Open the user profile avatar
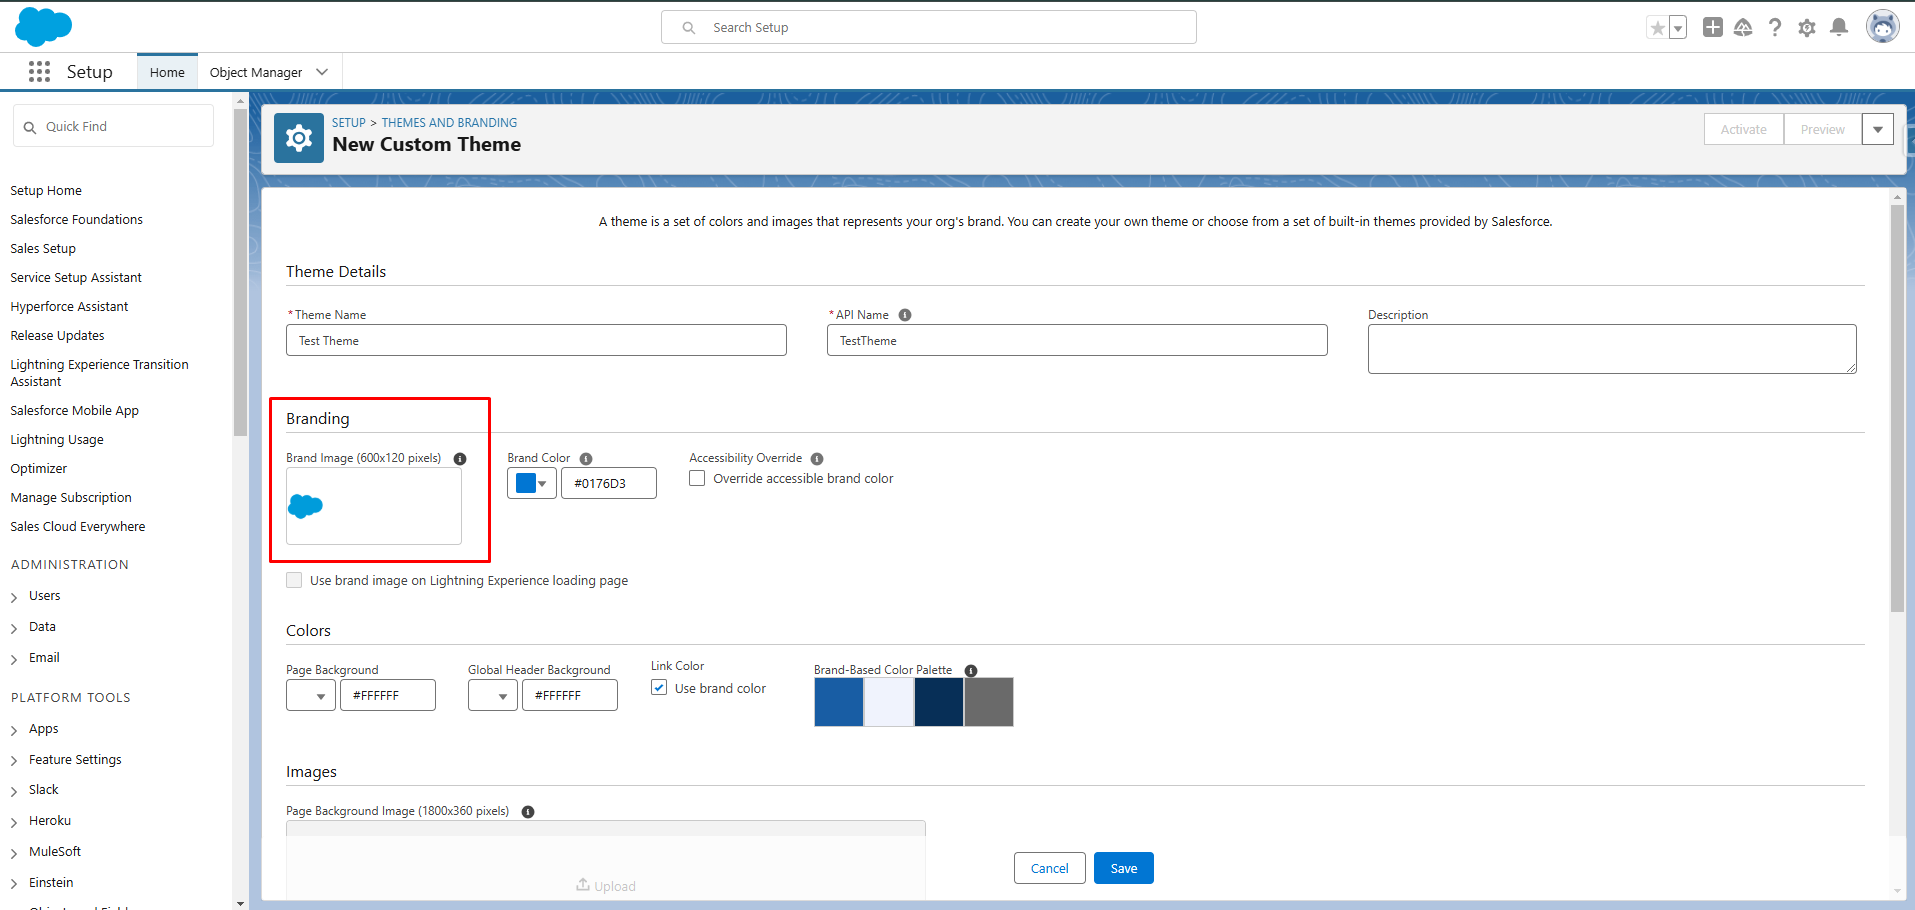 point(1883,27)
